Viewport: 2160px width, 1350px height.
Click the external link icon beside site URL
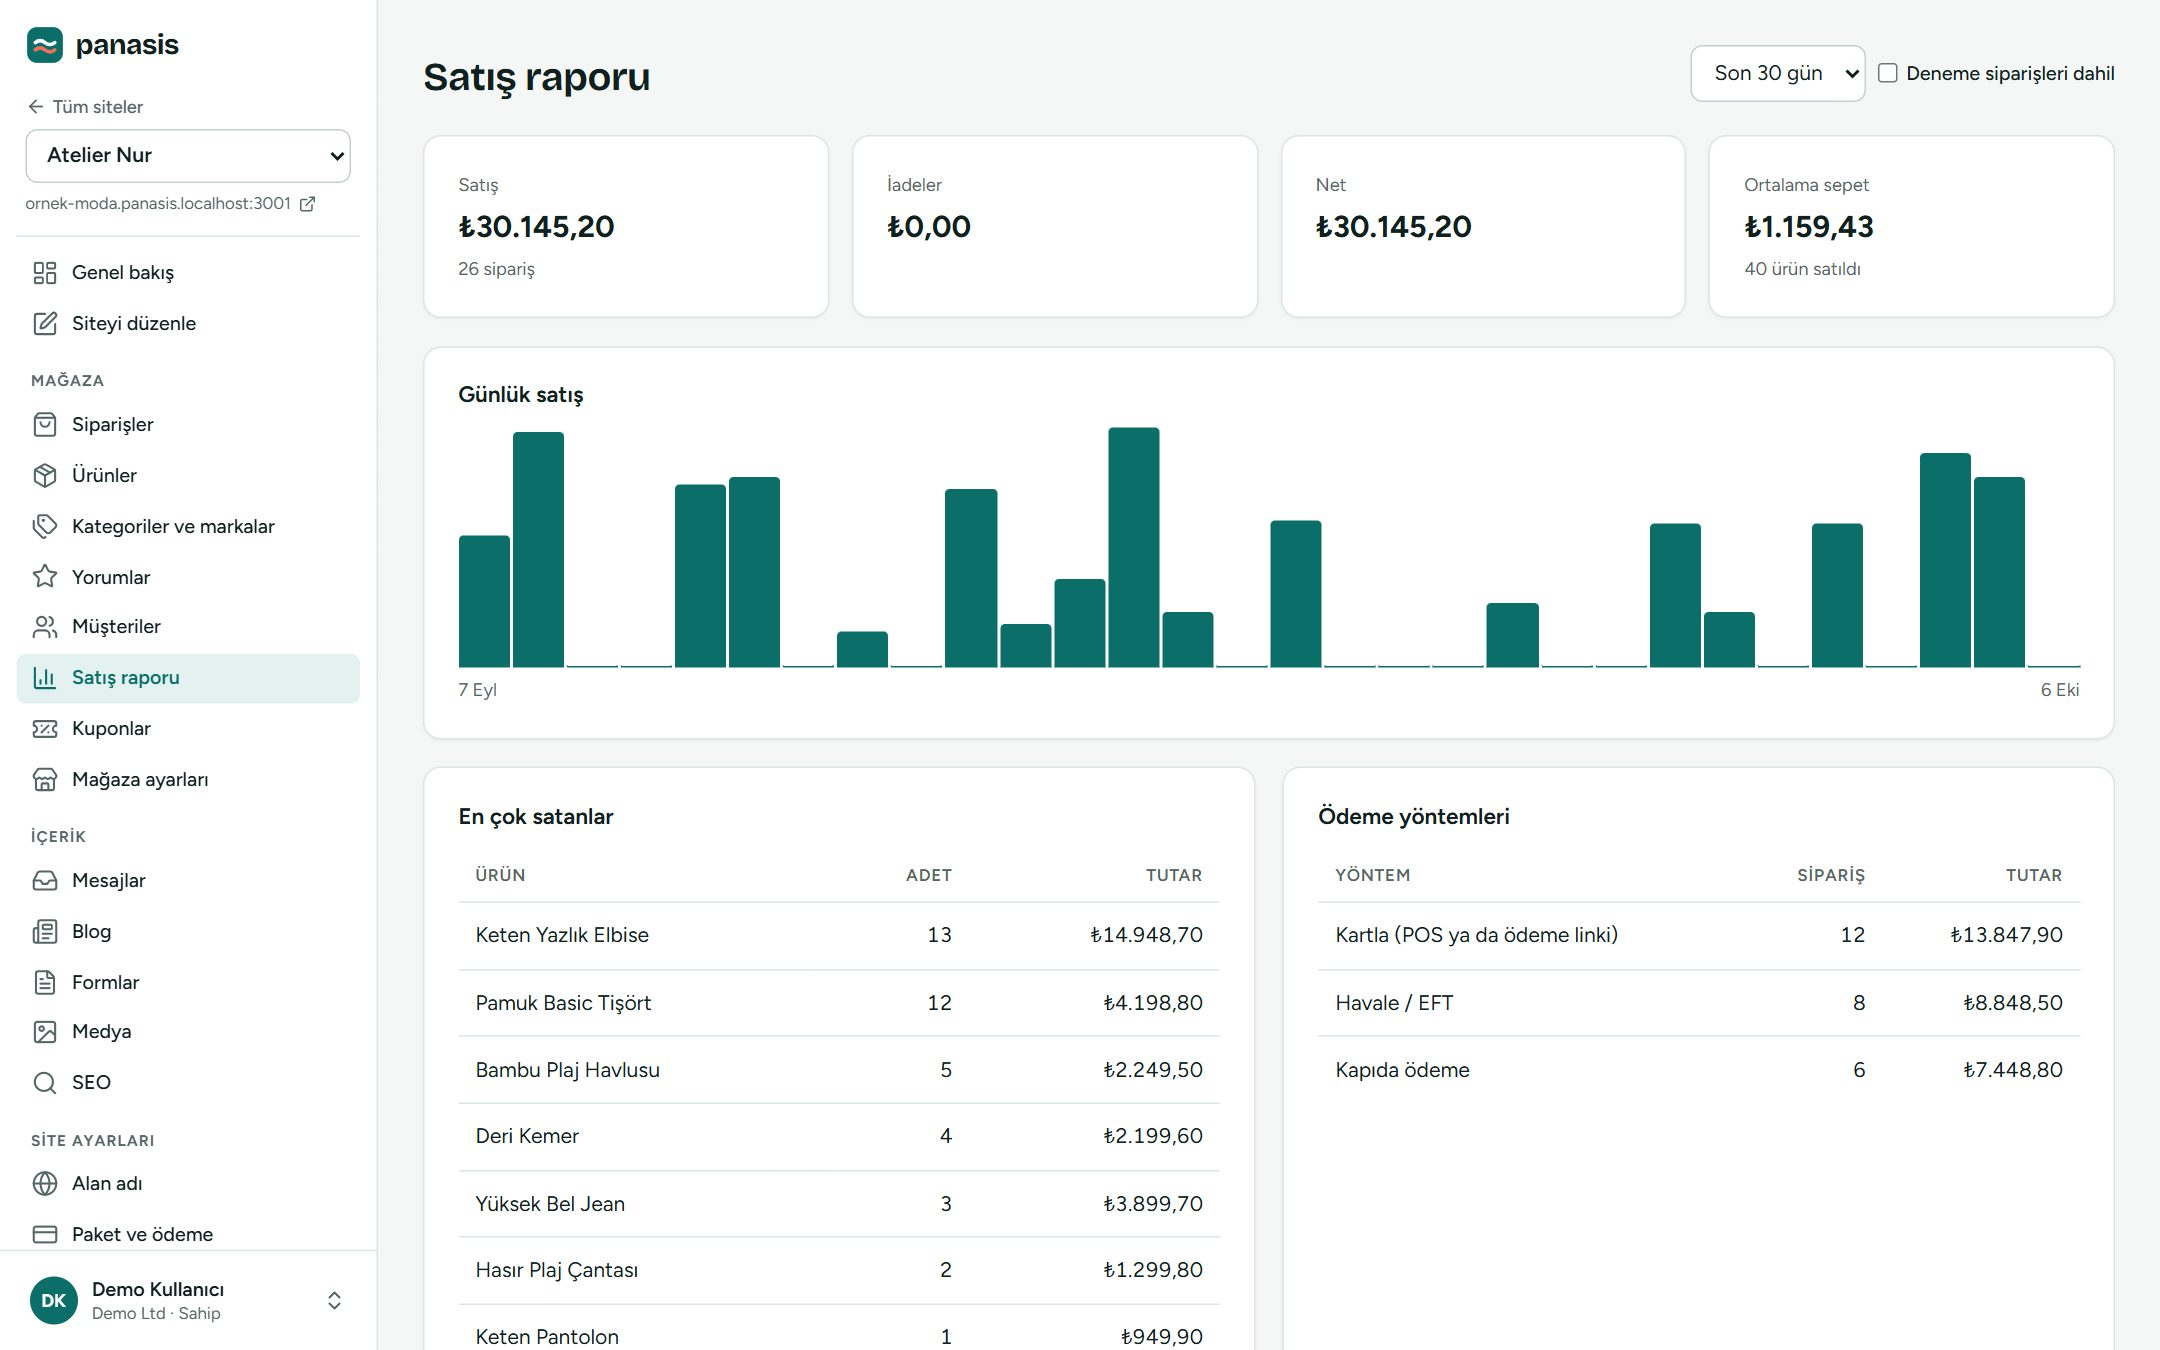[x=308, y=204]
